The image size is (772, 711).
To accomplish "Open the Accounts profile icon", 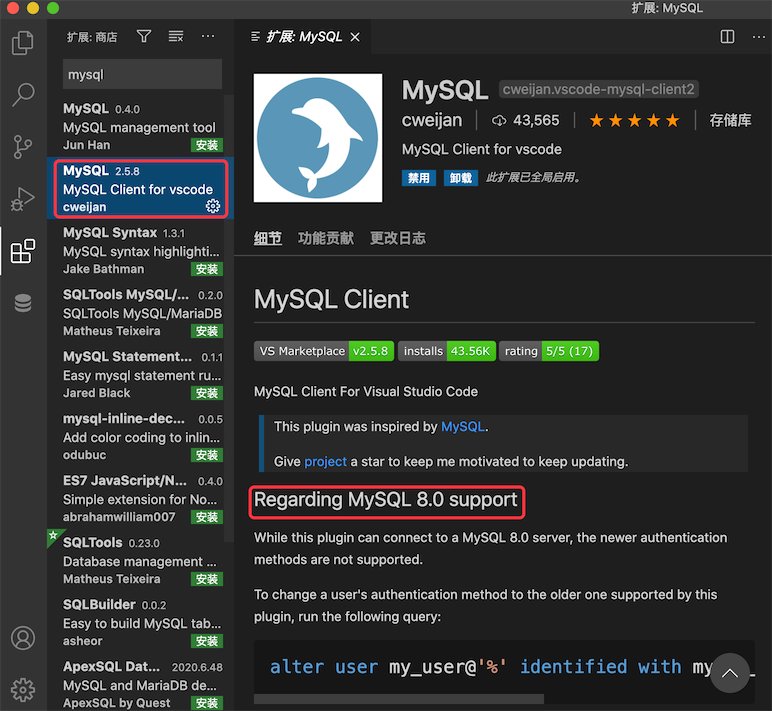I will (x=23, y=638).
